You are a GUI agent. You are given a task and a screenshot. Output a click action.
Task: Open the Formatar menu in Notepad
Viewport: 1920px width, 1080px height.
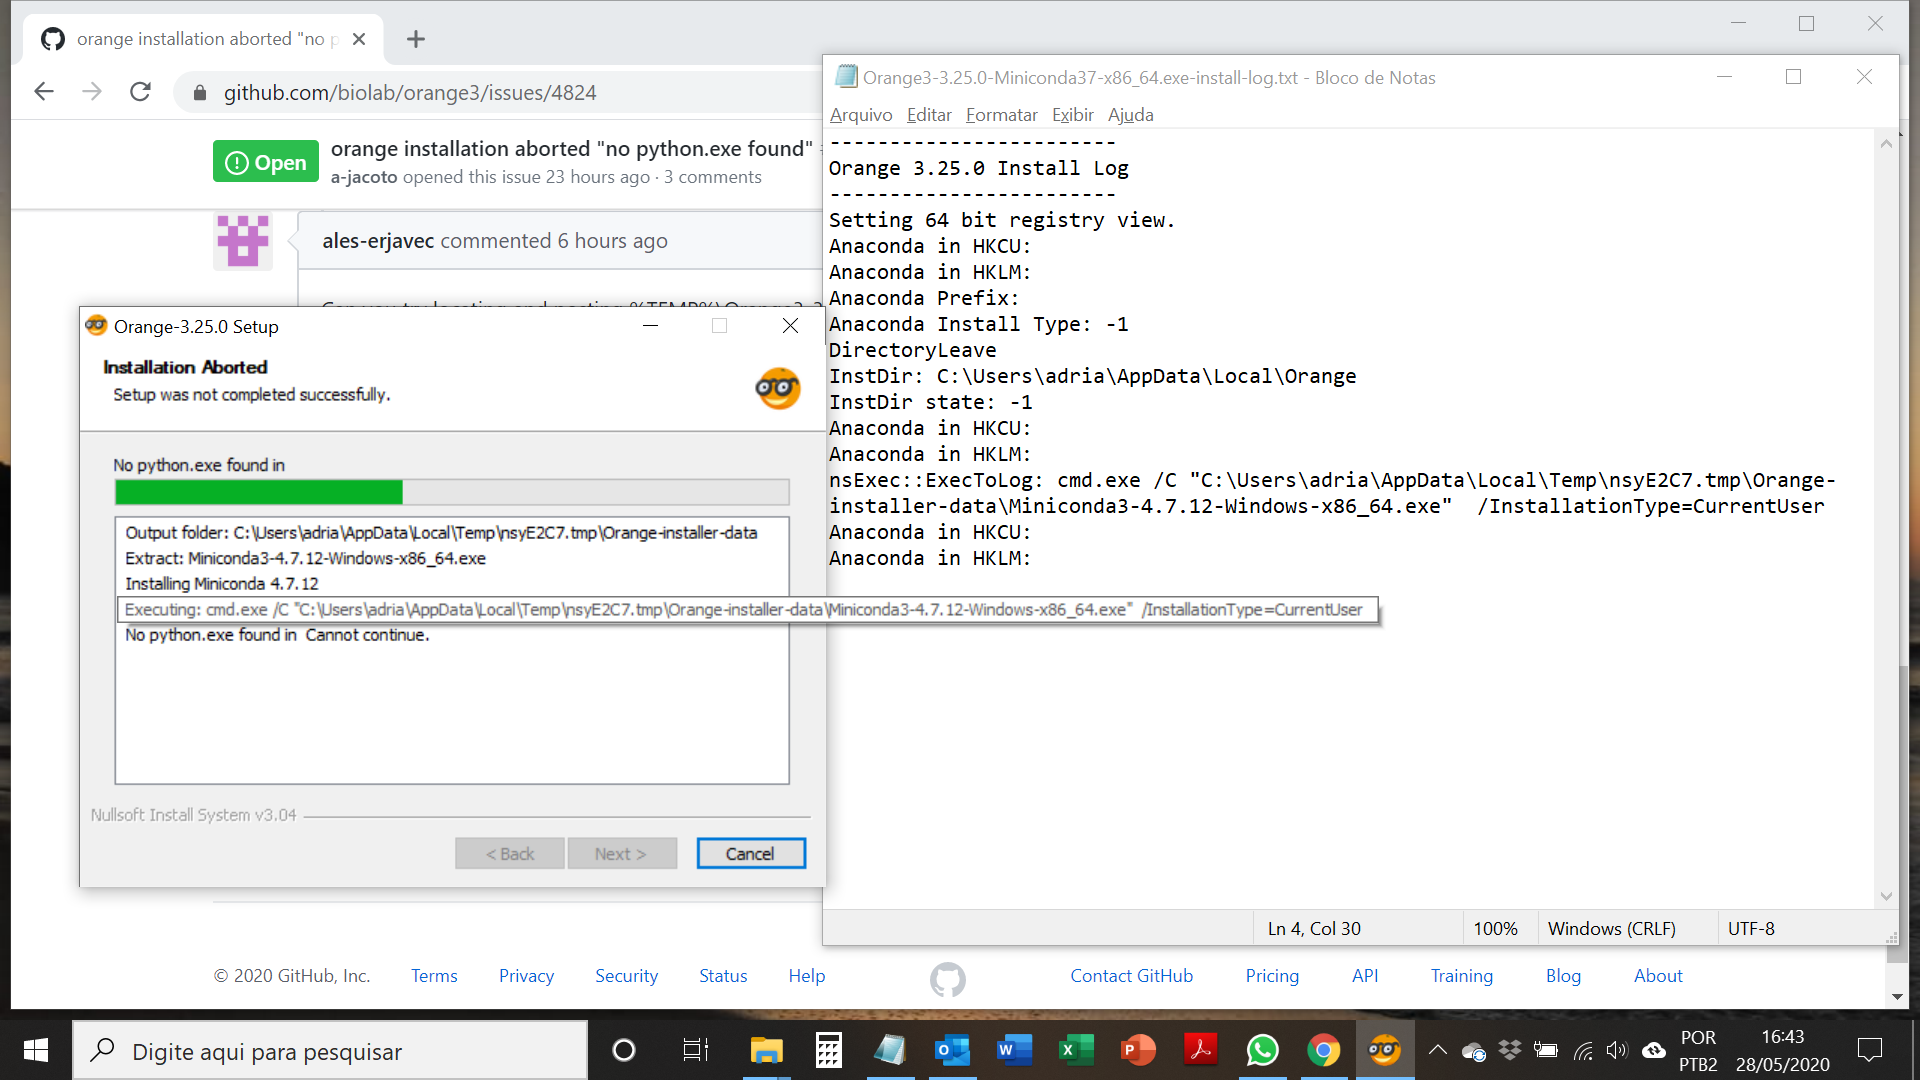coord(1001,115)
